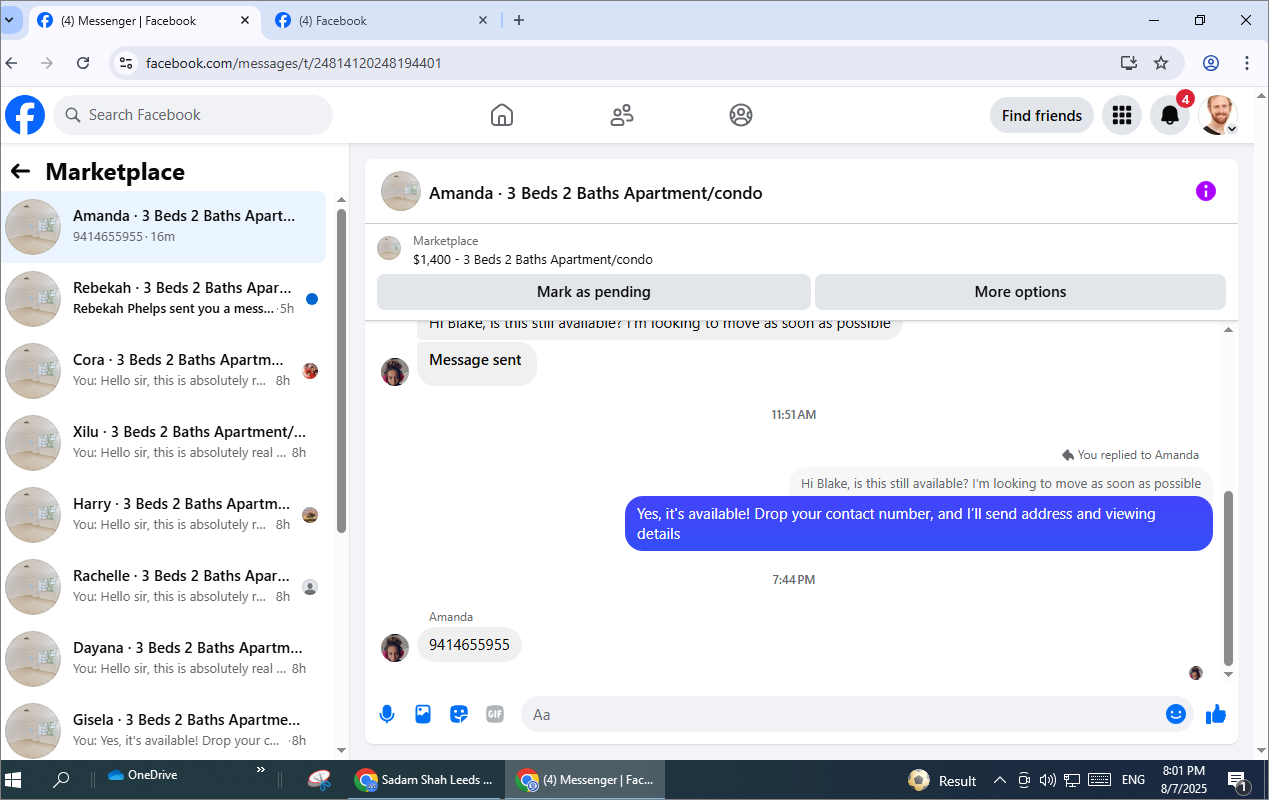Image resolution: width=1269 pixels, height=800 pixels.
Task: Click the voice clip microphone icon
Action: [387, 714]
